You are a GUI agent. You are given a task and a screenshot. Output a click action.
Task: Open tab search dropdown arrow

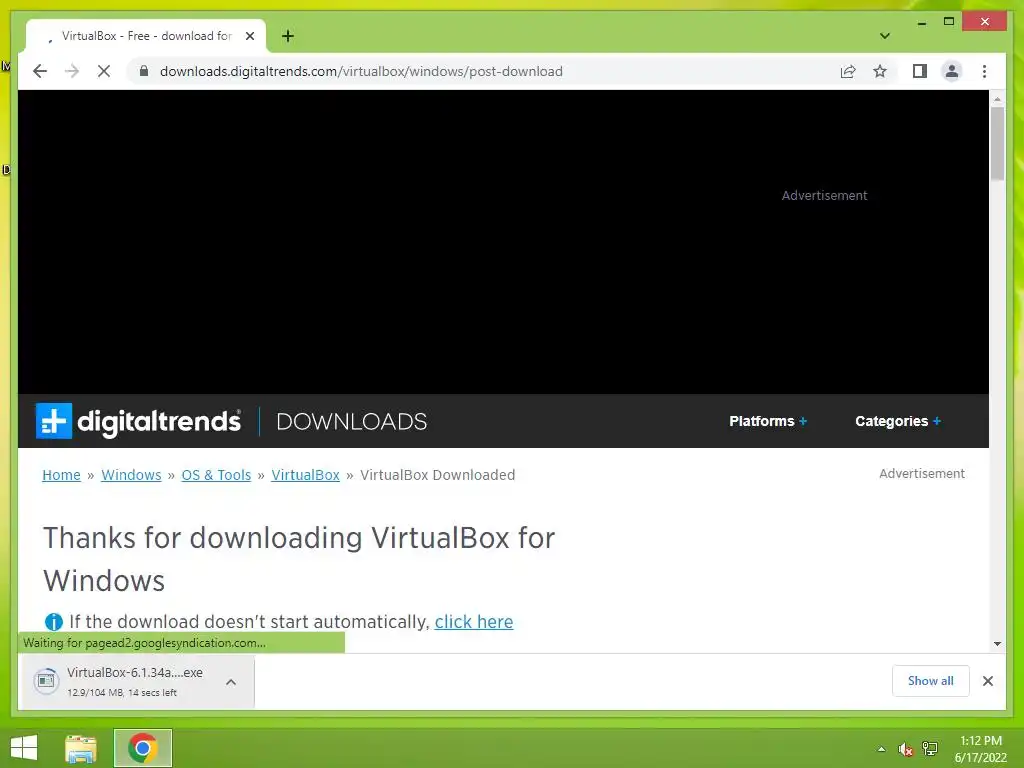click(x=885, y=36)
